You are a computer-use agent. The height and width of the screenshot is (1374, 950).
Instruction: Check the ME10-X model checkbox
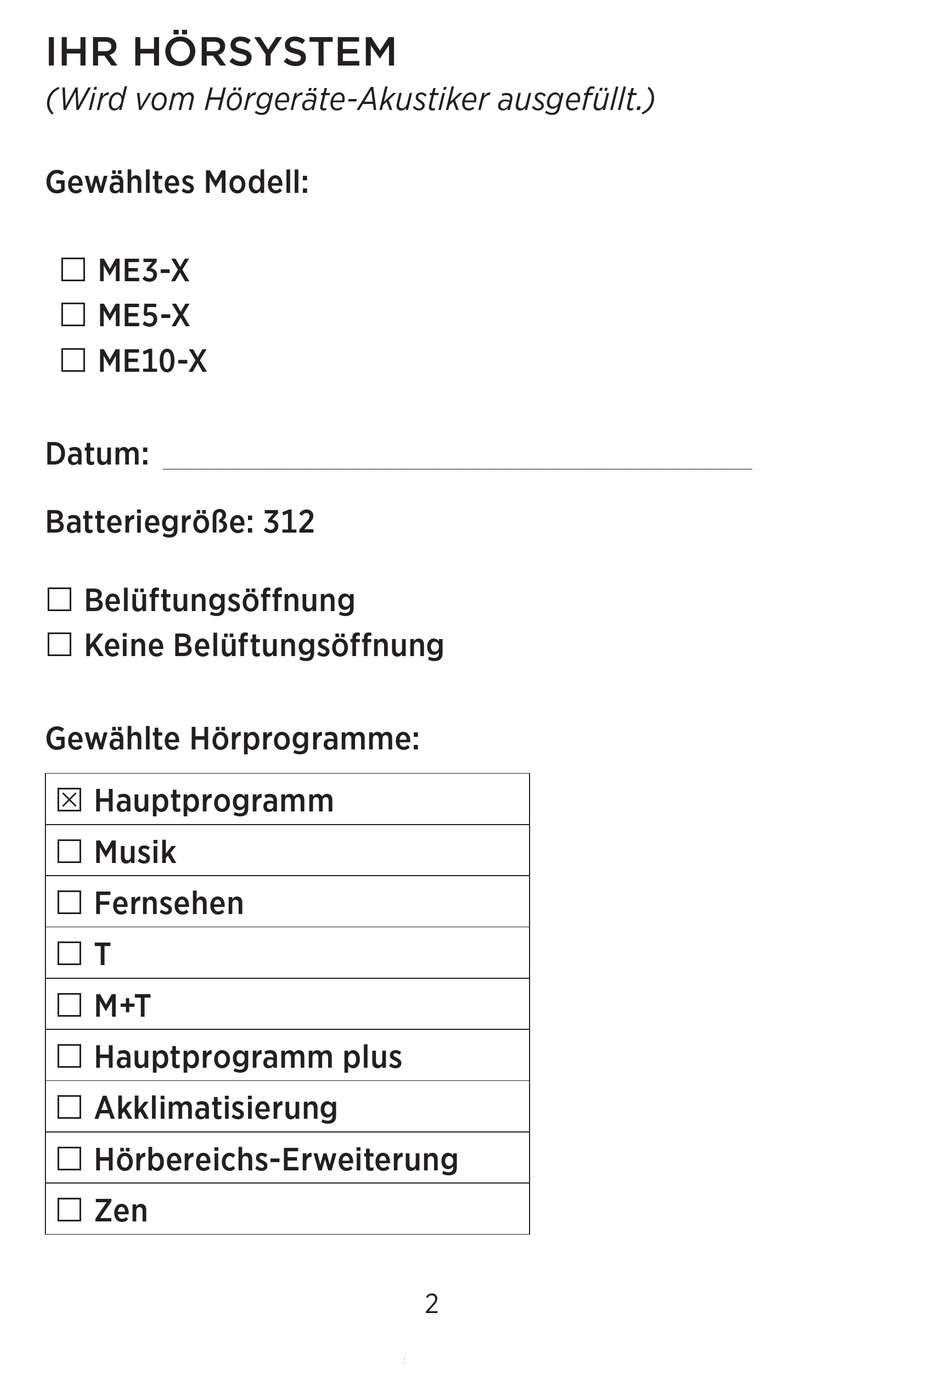73,359
